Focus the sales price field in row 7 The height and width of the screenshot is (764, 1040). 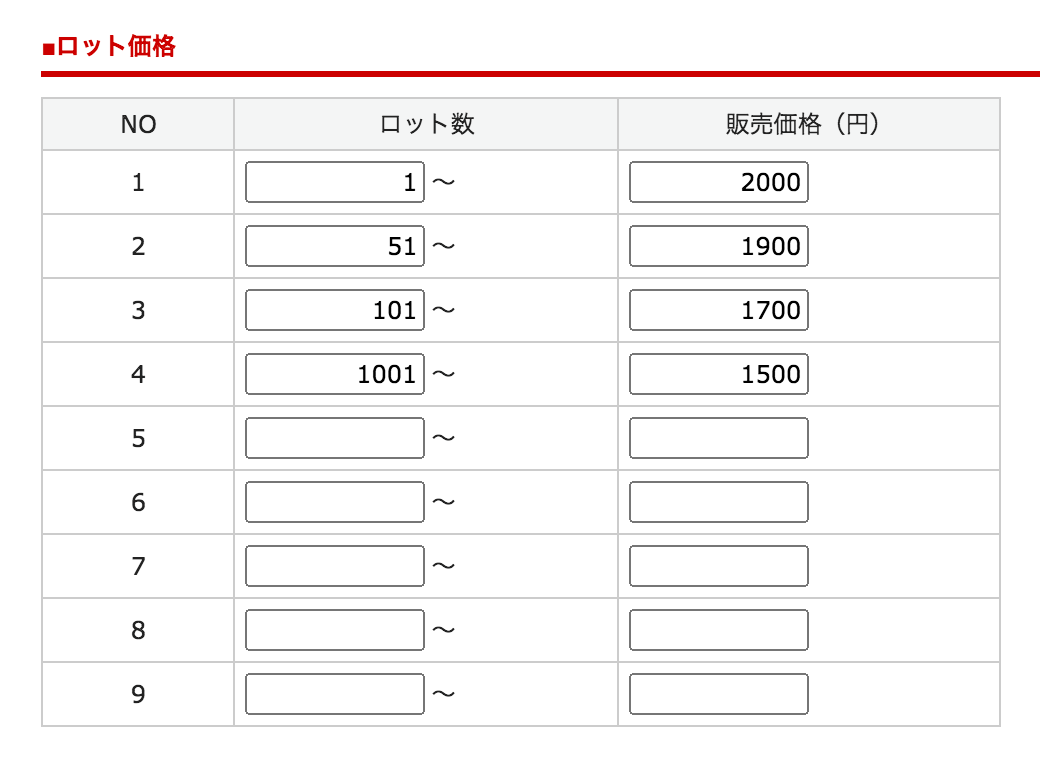point(718,566)
